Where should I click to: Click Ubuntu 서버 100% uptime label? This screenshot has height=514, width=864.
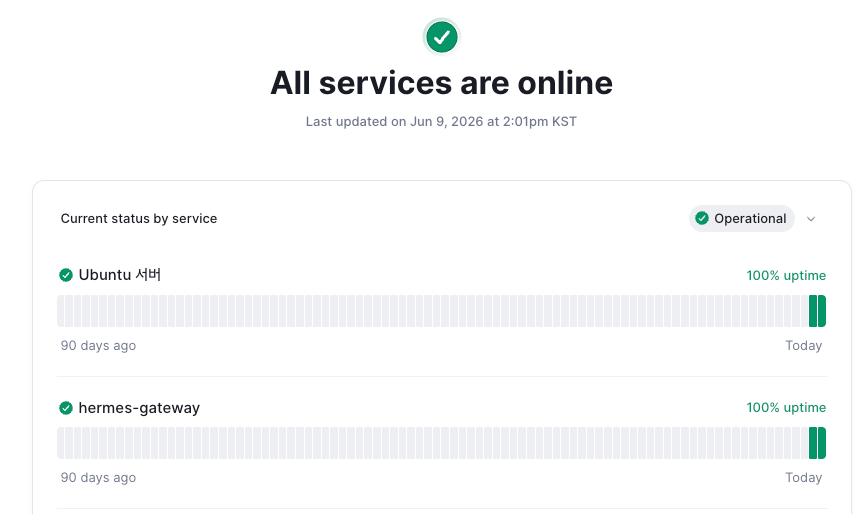coord(786,275)
